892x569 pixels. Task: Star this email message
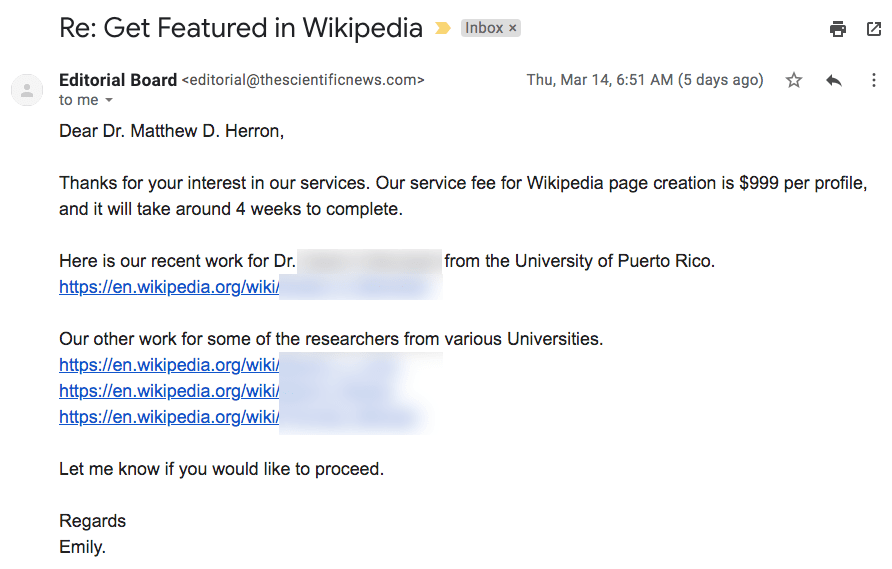point(794,80)
